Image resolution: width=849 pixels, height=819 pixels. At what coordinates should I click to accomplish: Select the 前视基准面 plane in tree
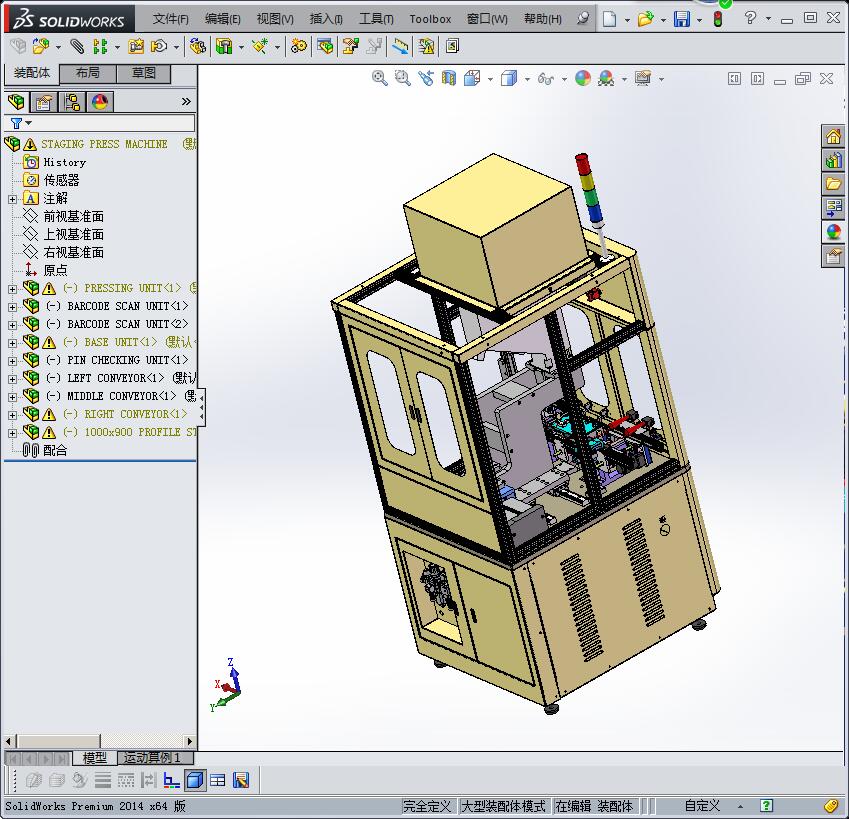pyautogui.click(x=73, y=217)
